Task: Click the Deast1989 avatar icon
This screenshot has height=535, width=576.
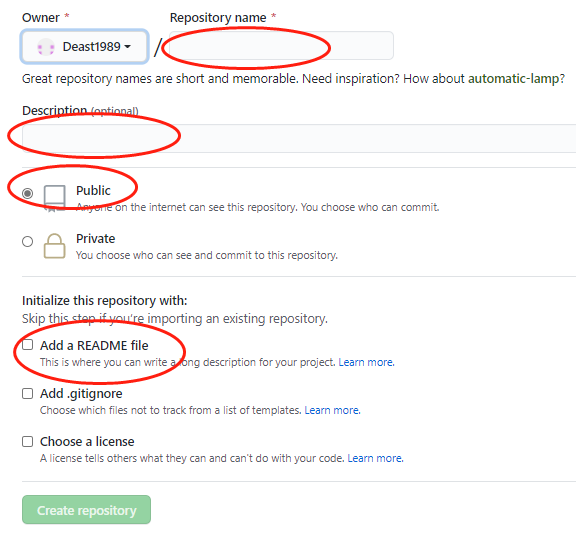Action: coord(46,47)
